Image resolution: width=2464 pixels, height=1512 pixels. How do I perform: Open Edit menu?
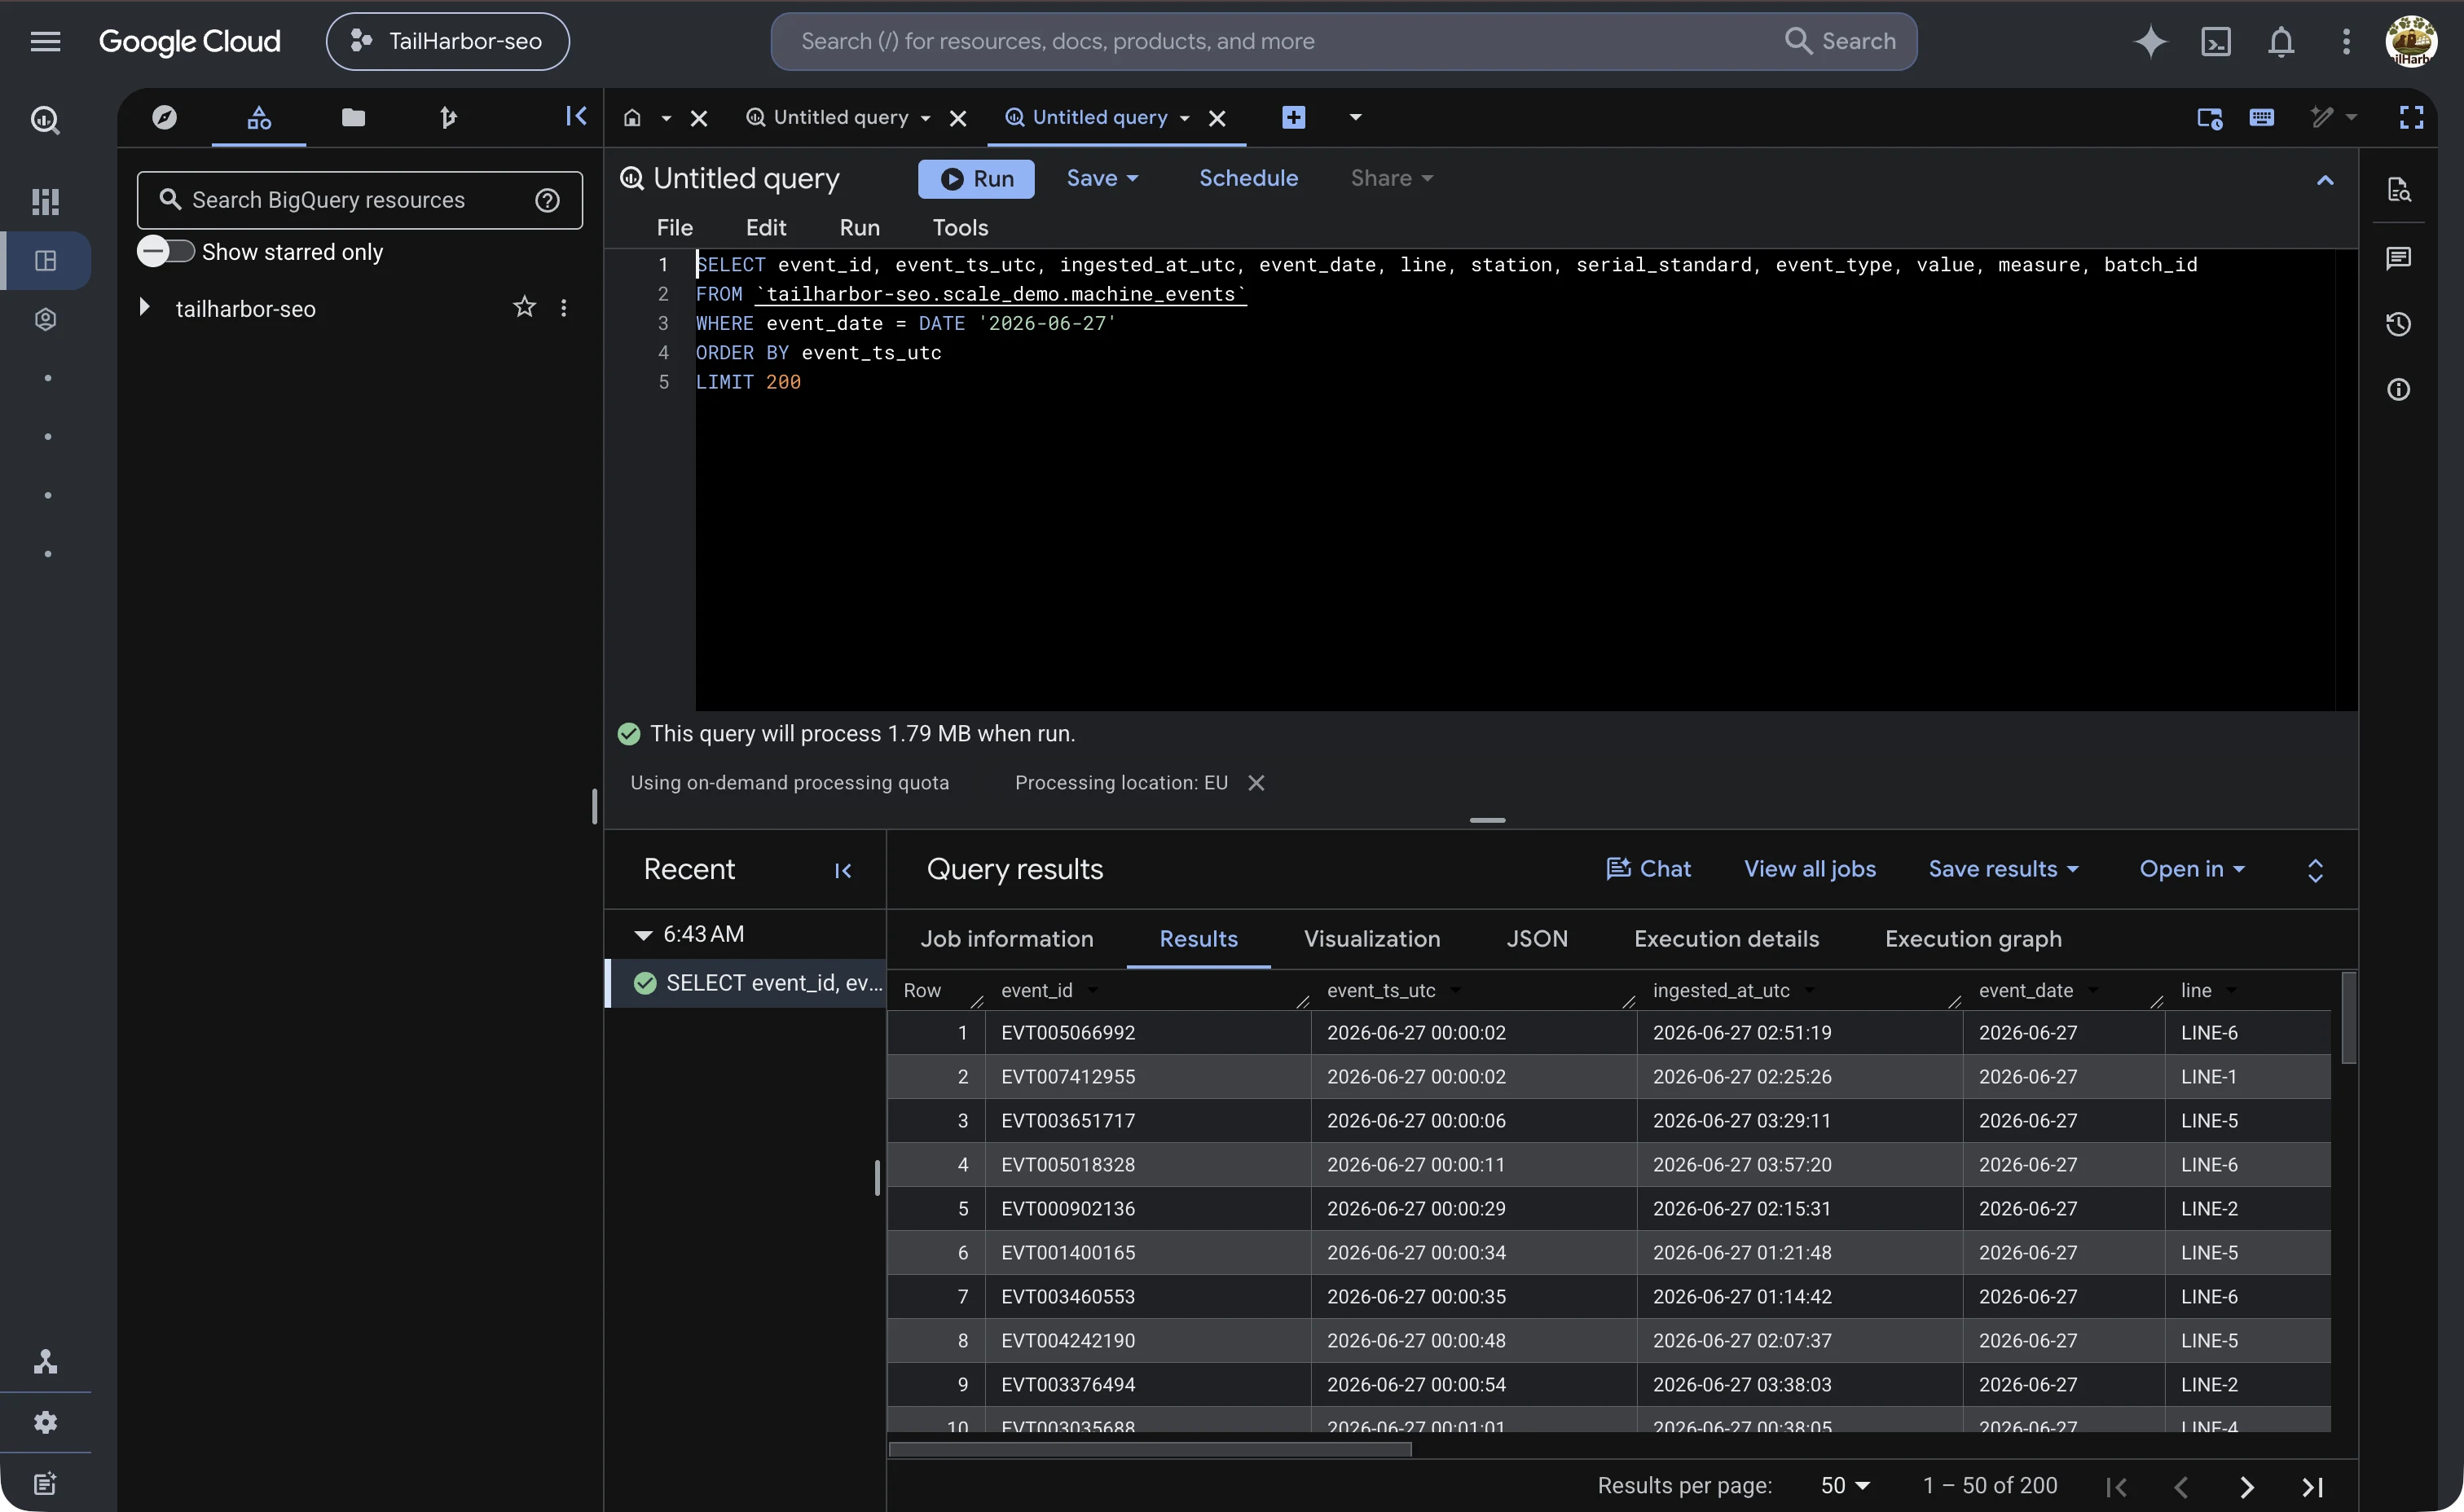tap(766, 228)
